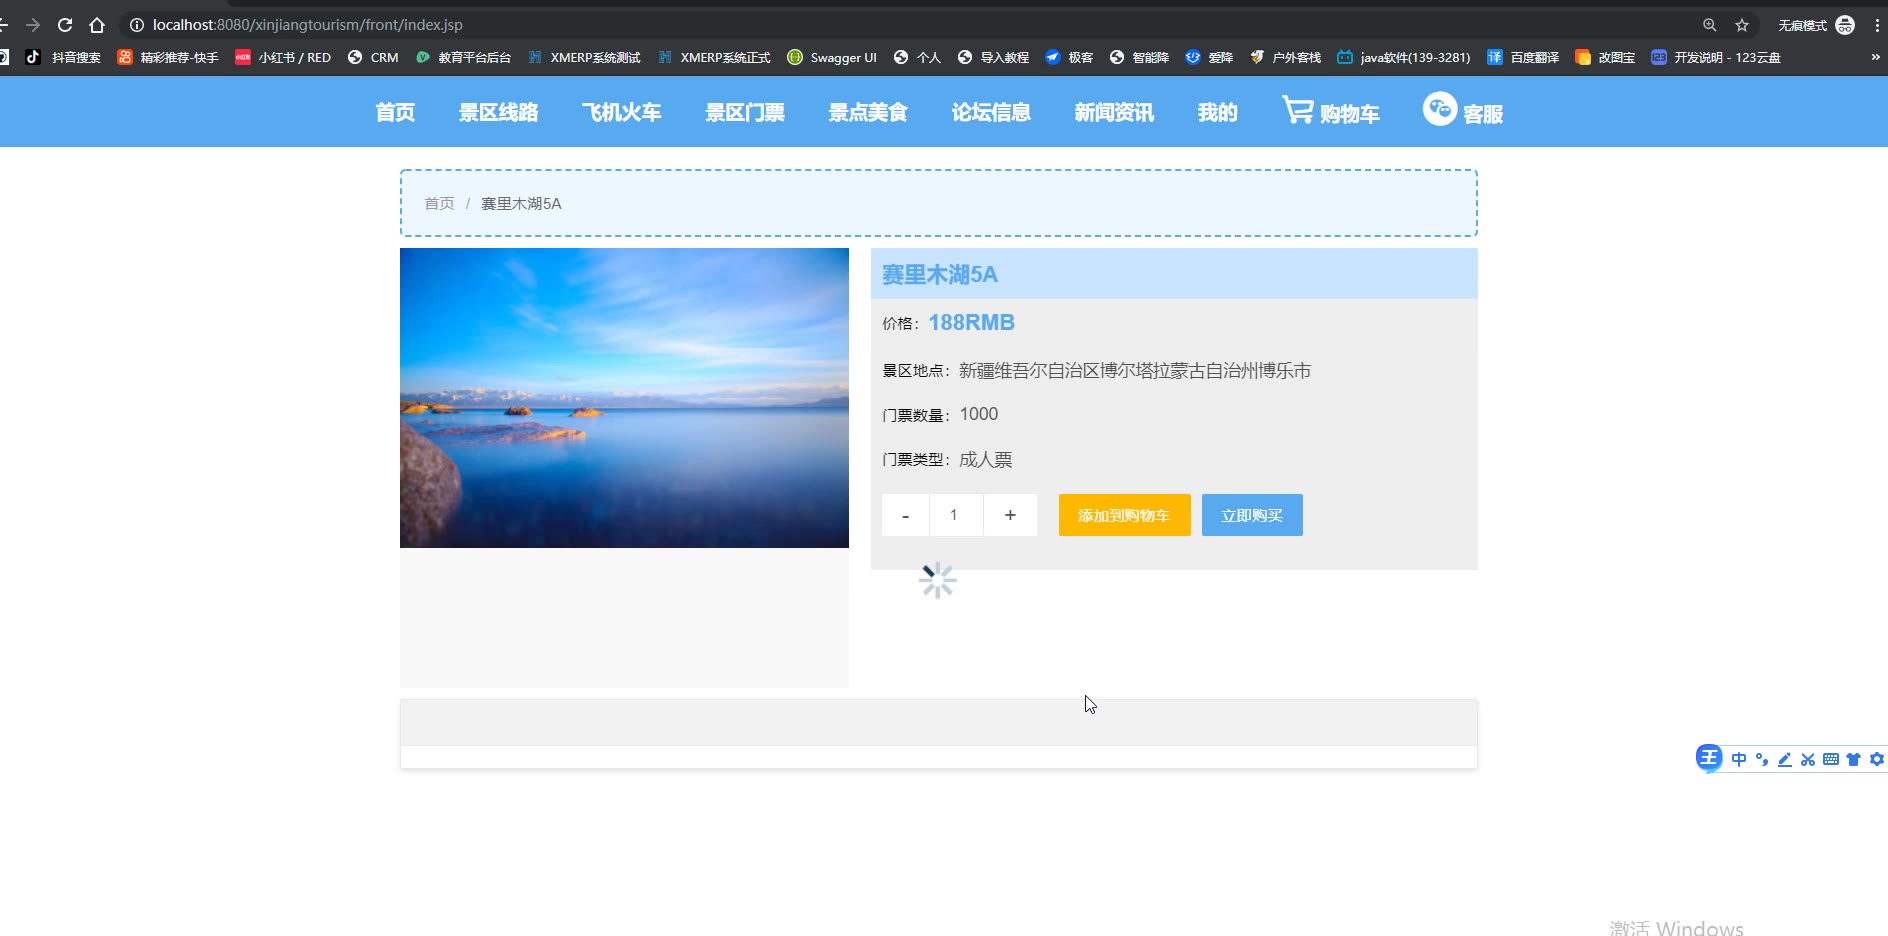Open the CRM bookmark
The width and height of the screenshot is (1888, 936).
click(x=373, y=58)
